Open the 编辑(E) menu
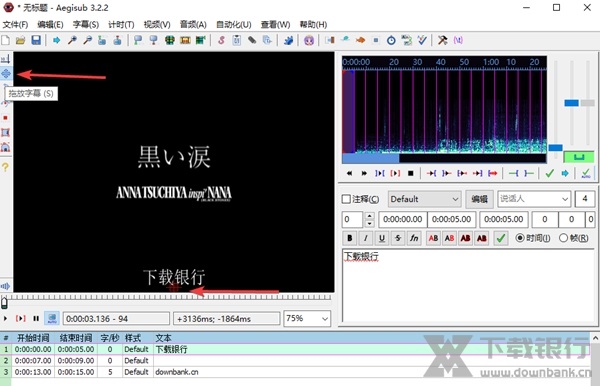 coord(50,24)
